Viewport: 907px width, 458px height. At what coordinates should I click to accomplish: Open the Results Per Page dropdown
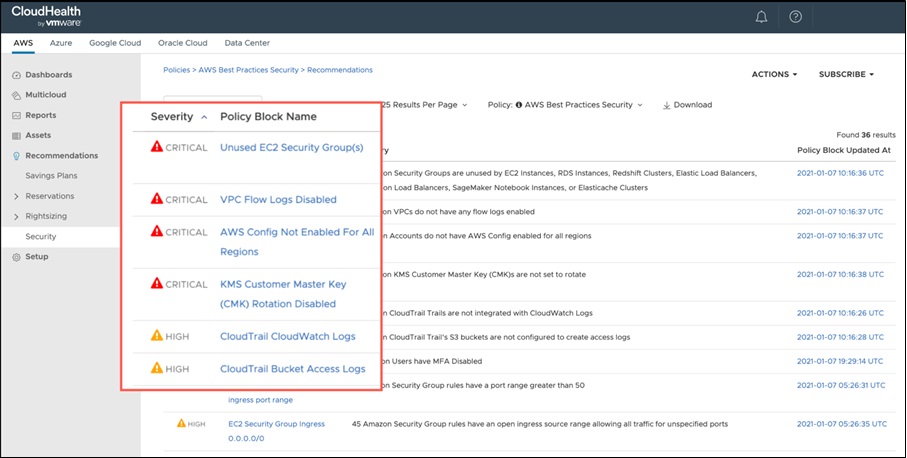pyautogui.click(x=425, y=105)
